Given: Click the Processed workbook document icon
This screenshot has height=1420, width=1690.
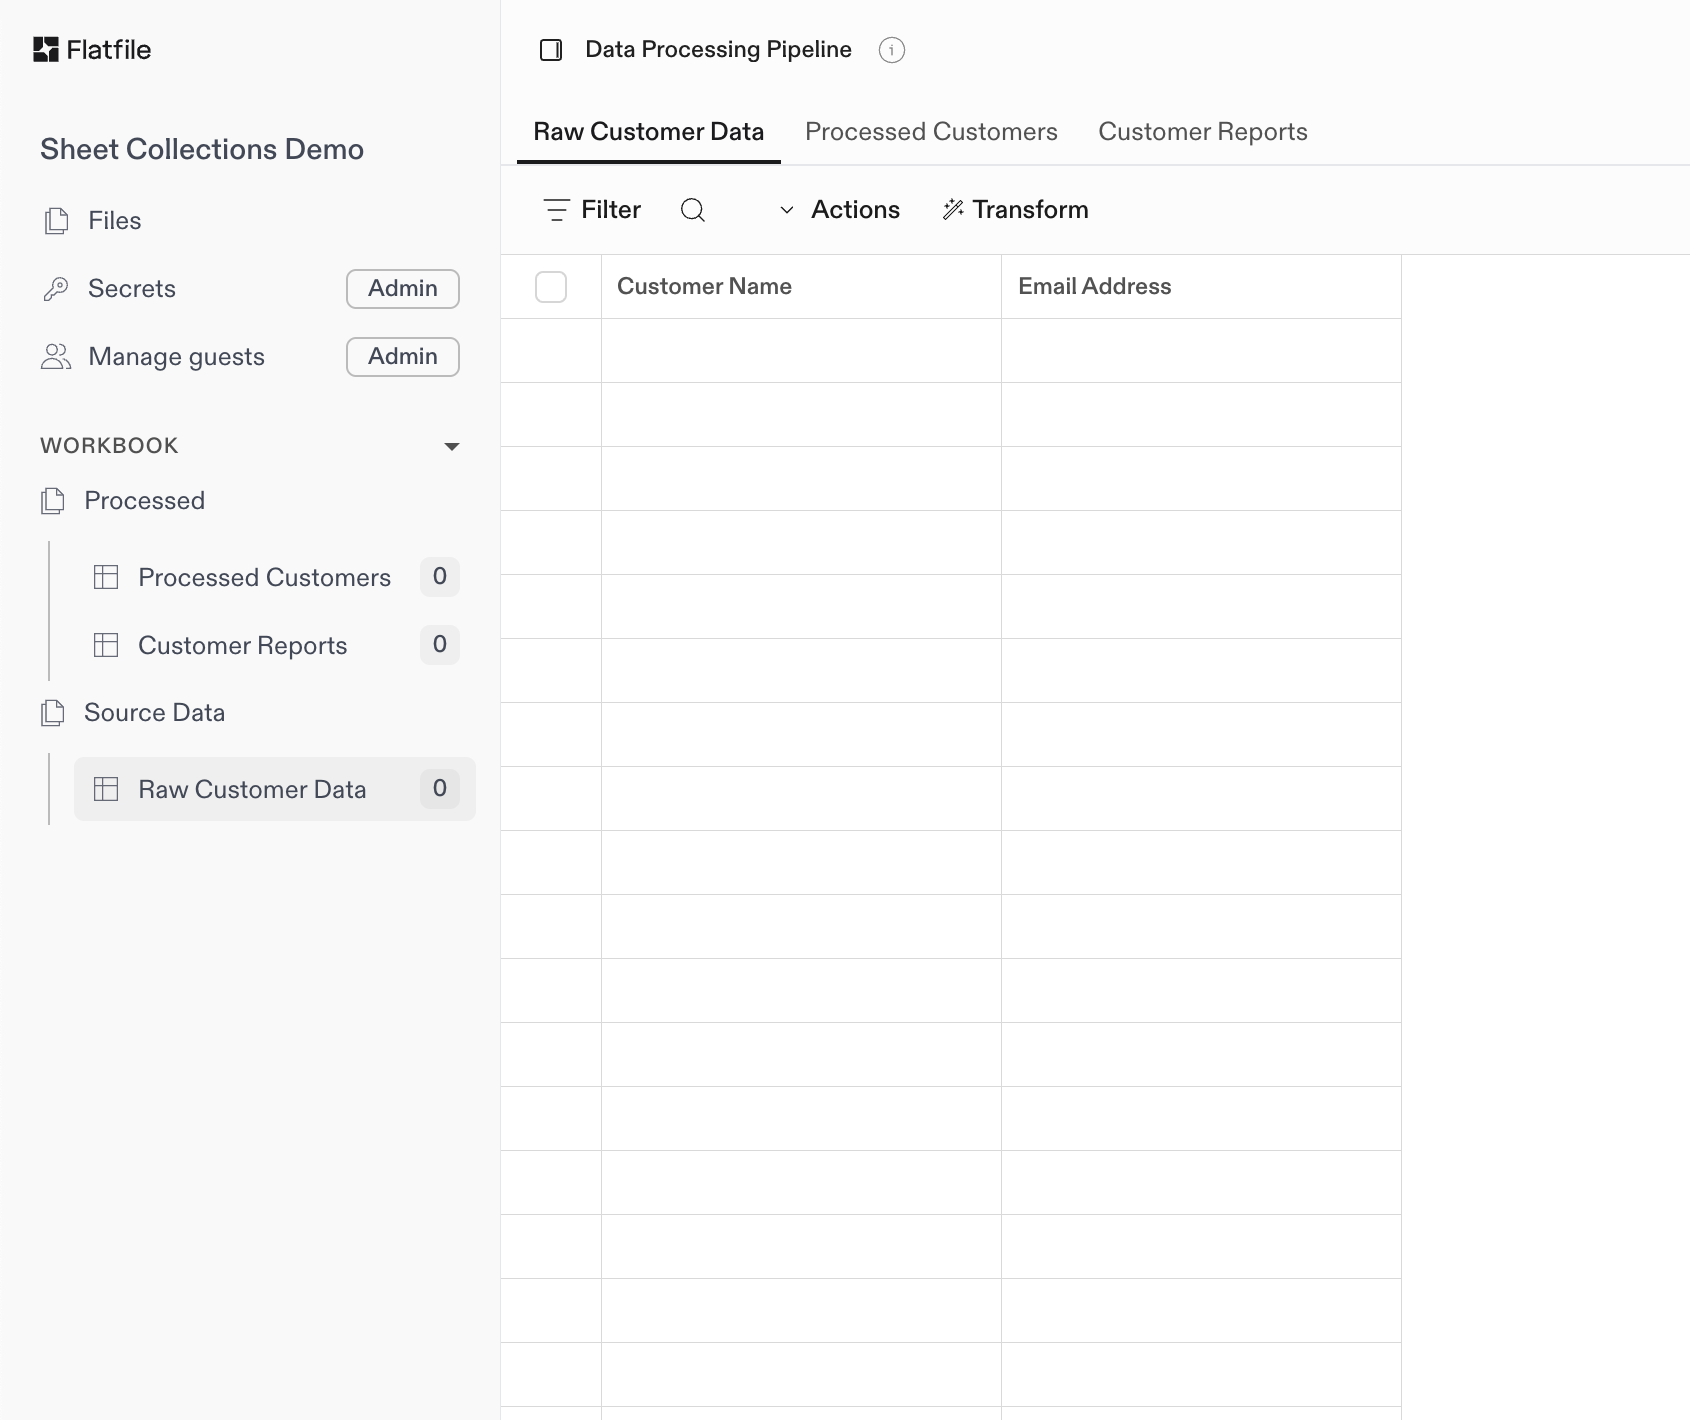Looking at the screenshot, I should [x=53, y=501].
